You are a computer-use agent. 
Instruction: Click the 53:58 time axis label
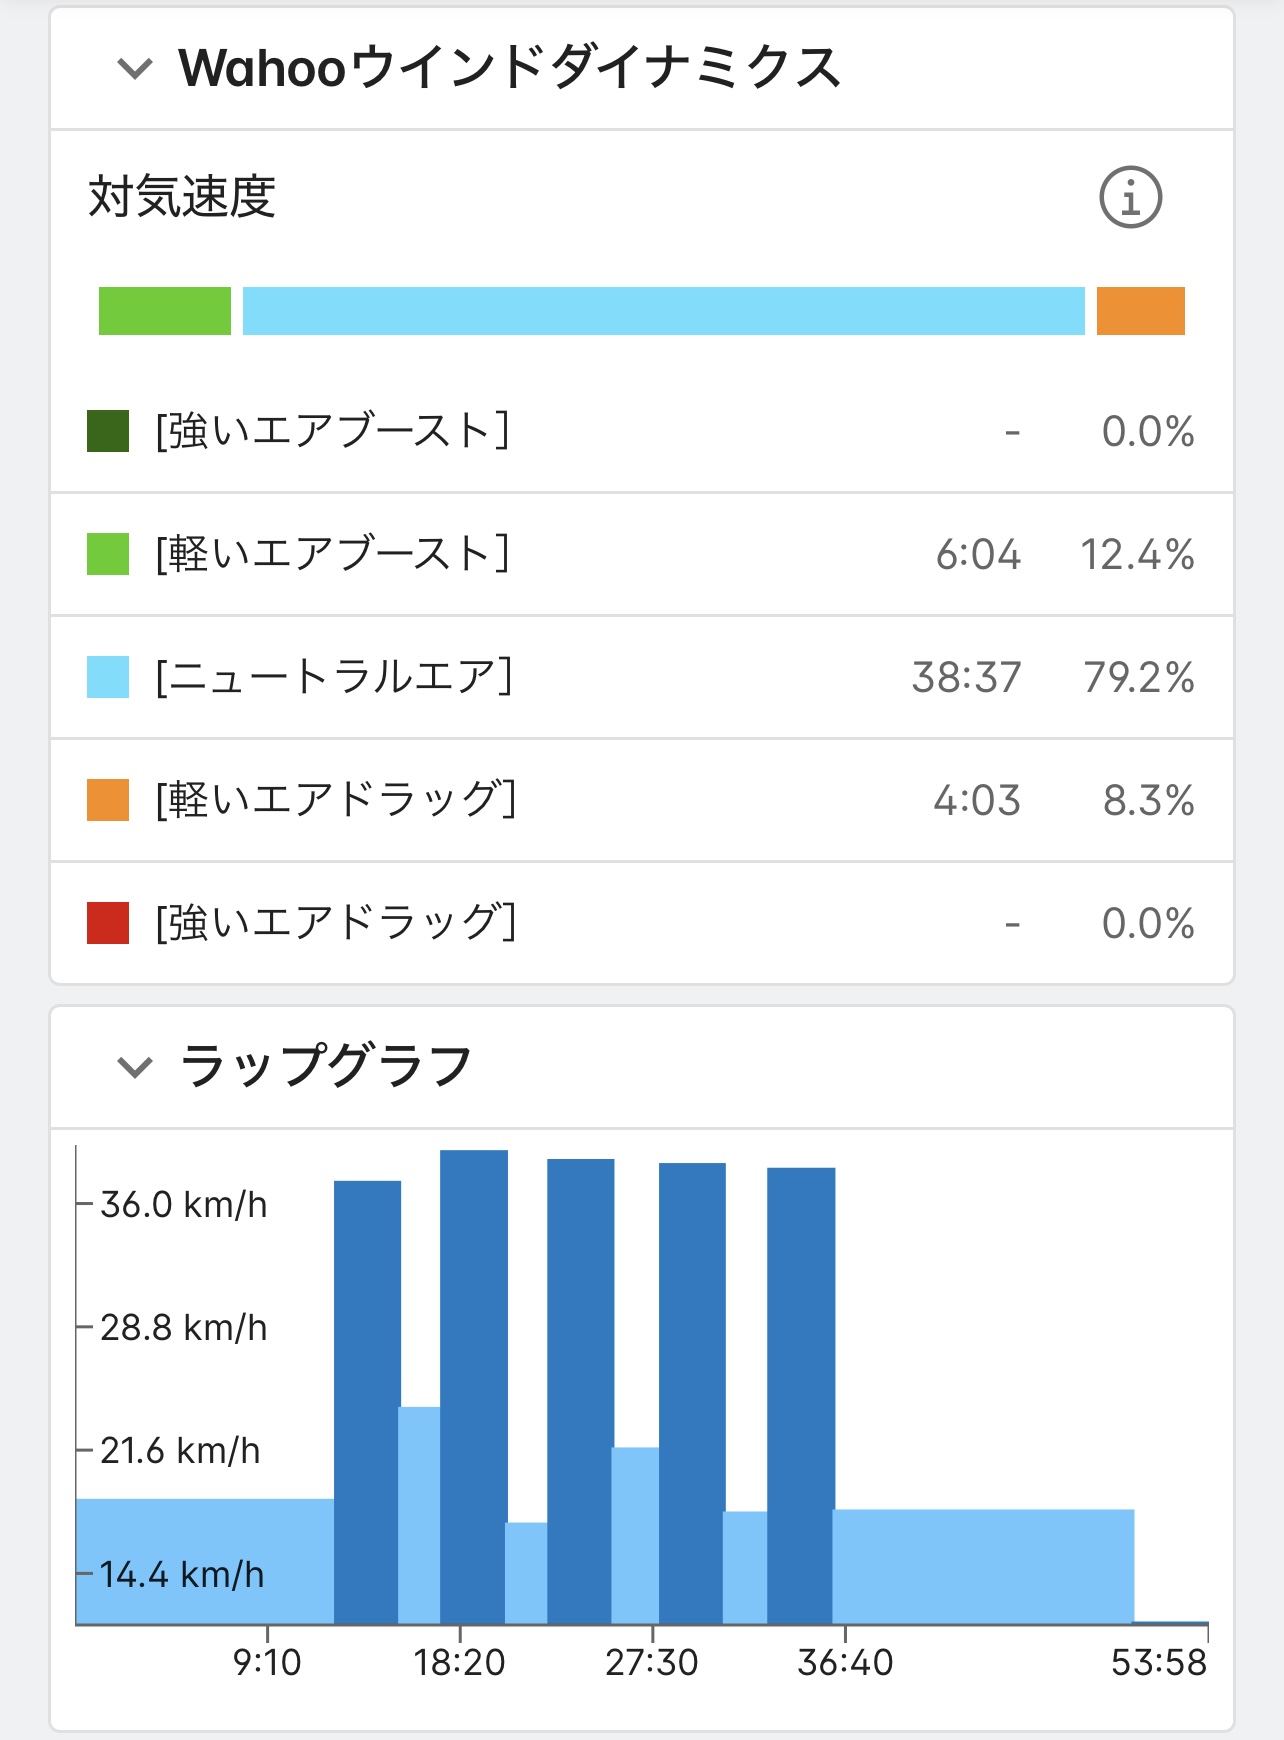point(1158,1663)
